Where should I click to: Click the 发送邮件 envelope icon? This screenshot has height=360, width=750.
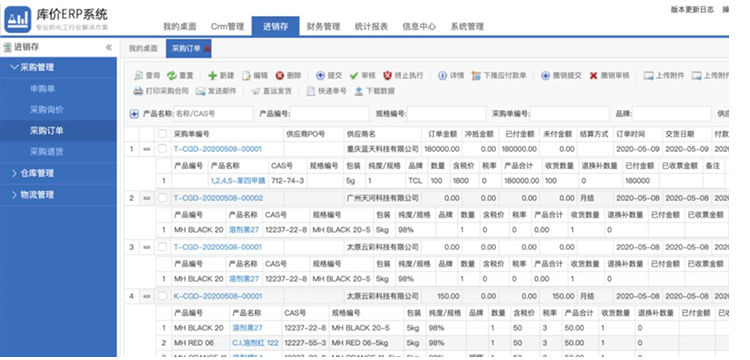200,91
